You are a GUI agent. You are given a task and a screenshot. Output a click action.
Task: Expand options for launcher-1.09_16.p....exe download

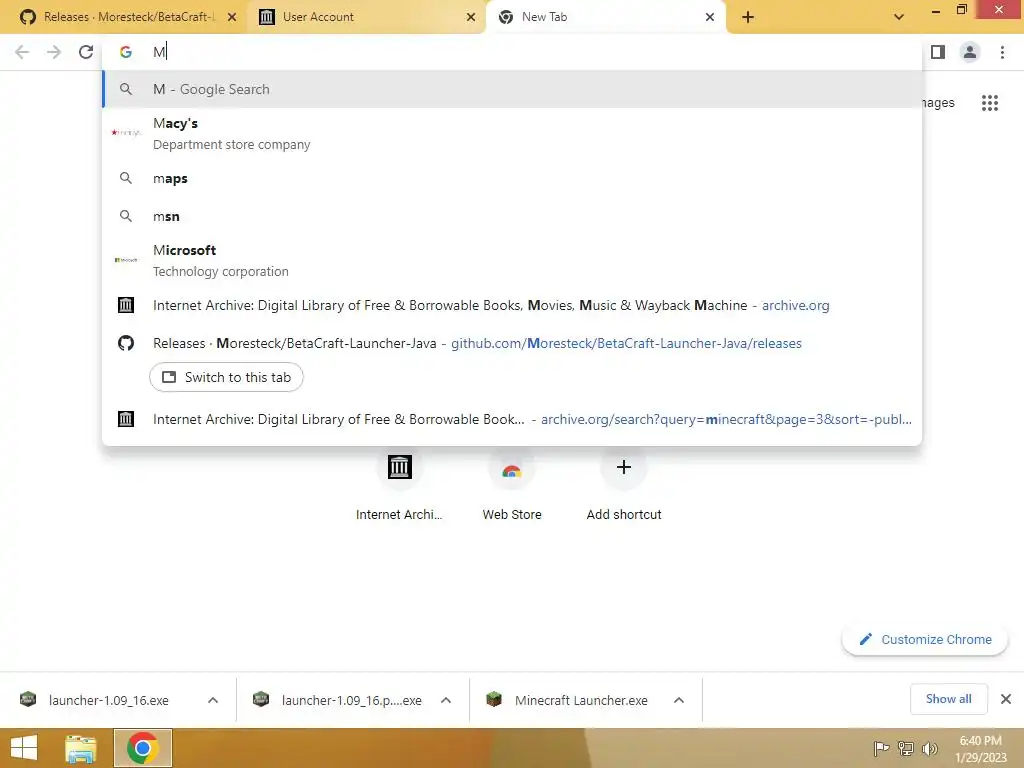pyautogui.click(x=446, y=700)
